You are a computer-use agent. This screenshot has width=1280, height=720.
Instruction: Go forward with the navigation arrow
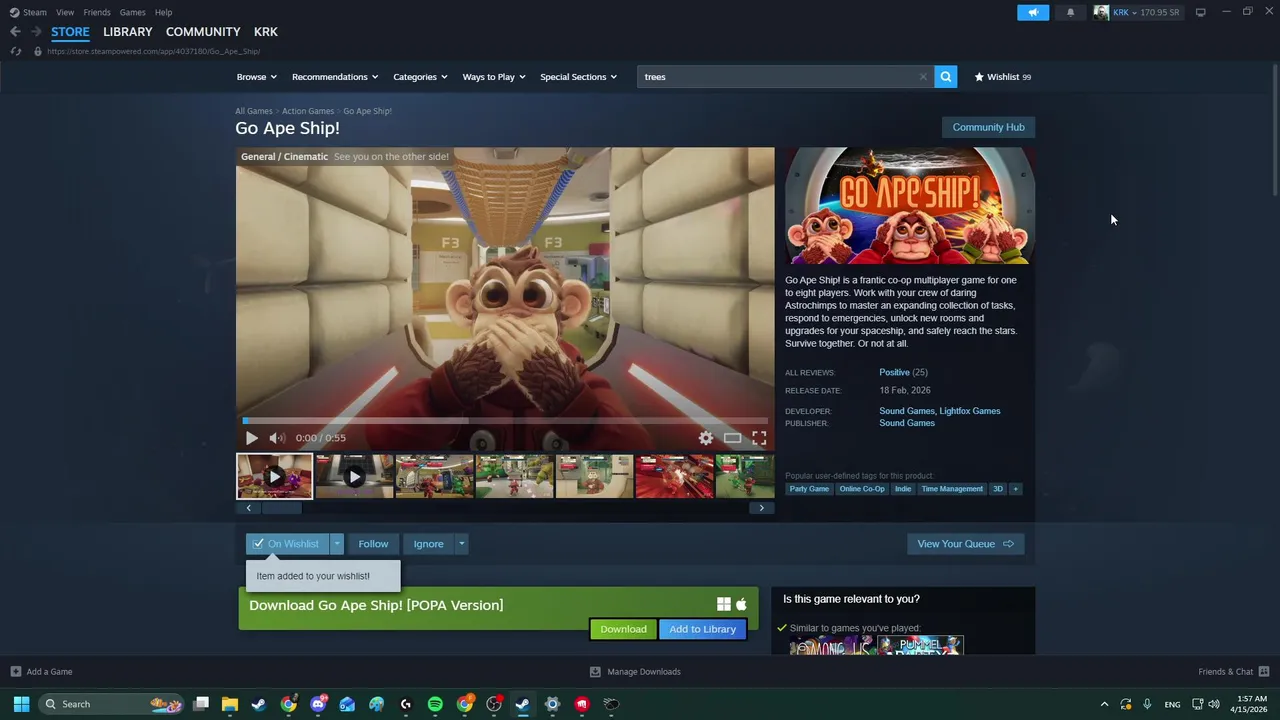[x=36, y=32]
